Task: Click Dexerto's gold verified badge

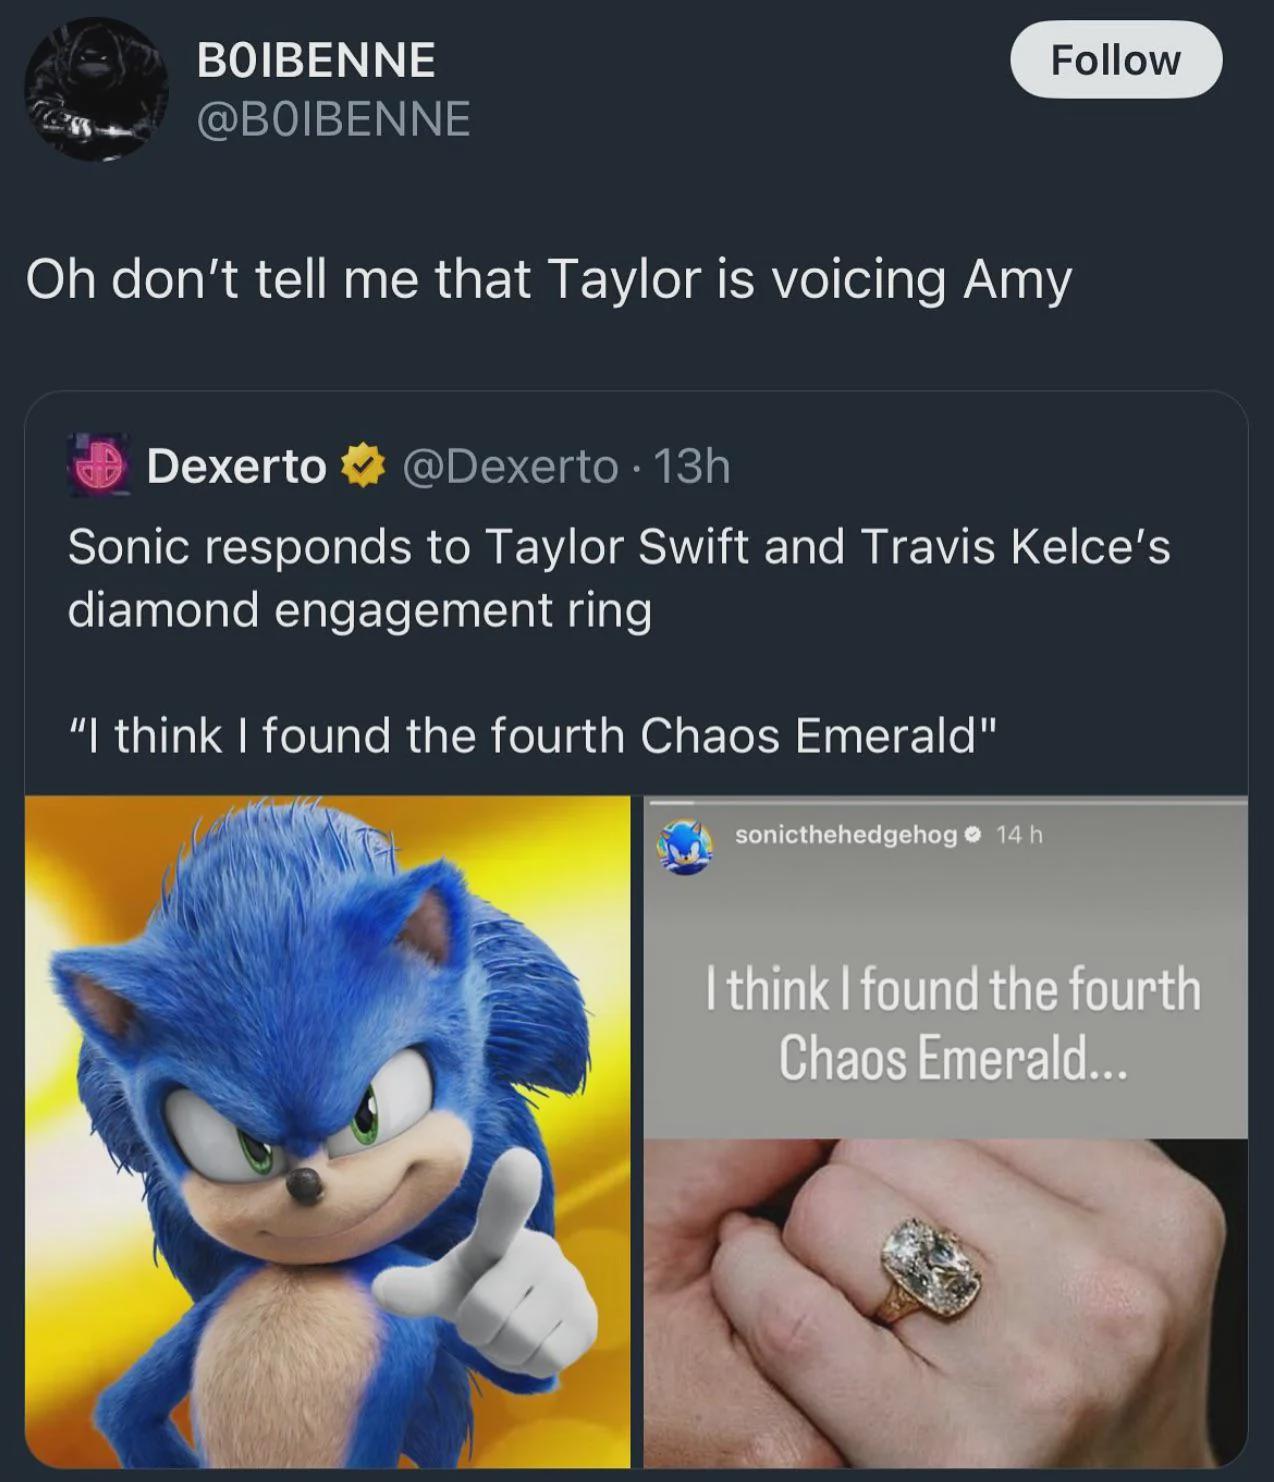Action: click(x=364, y=466)
